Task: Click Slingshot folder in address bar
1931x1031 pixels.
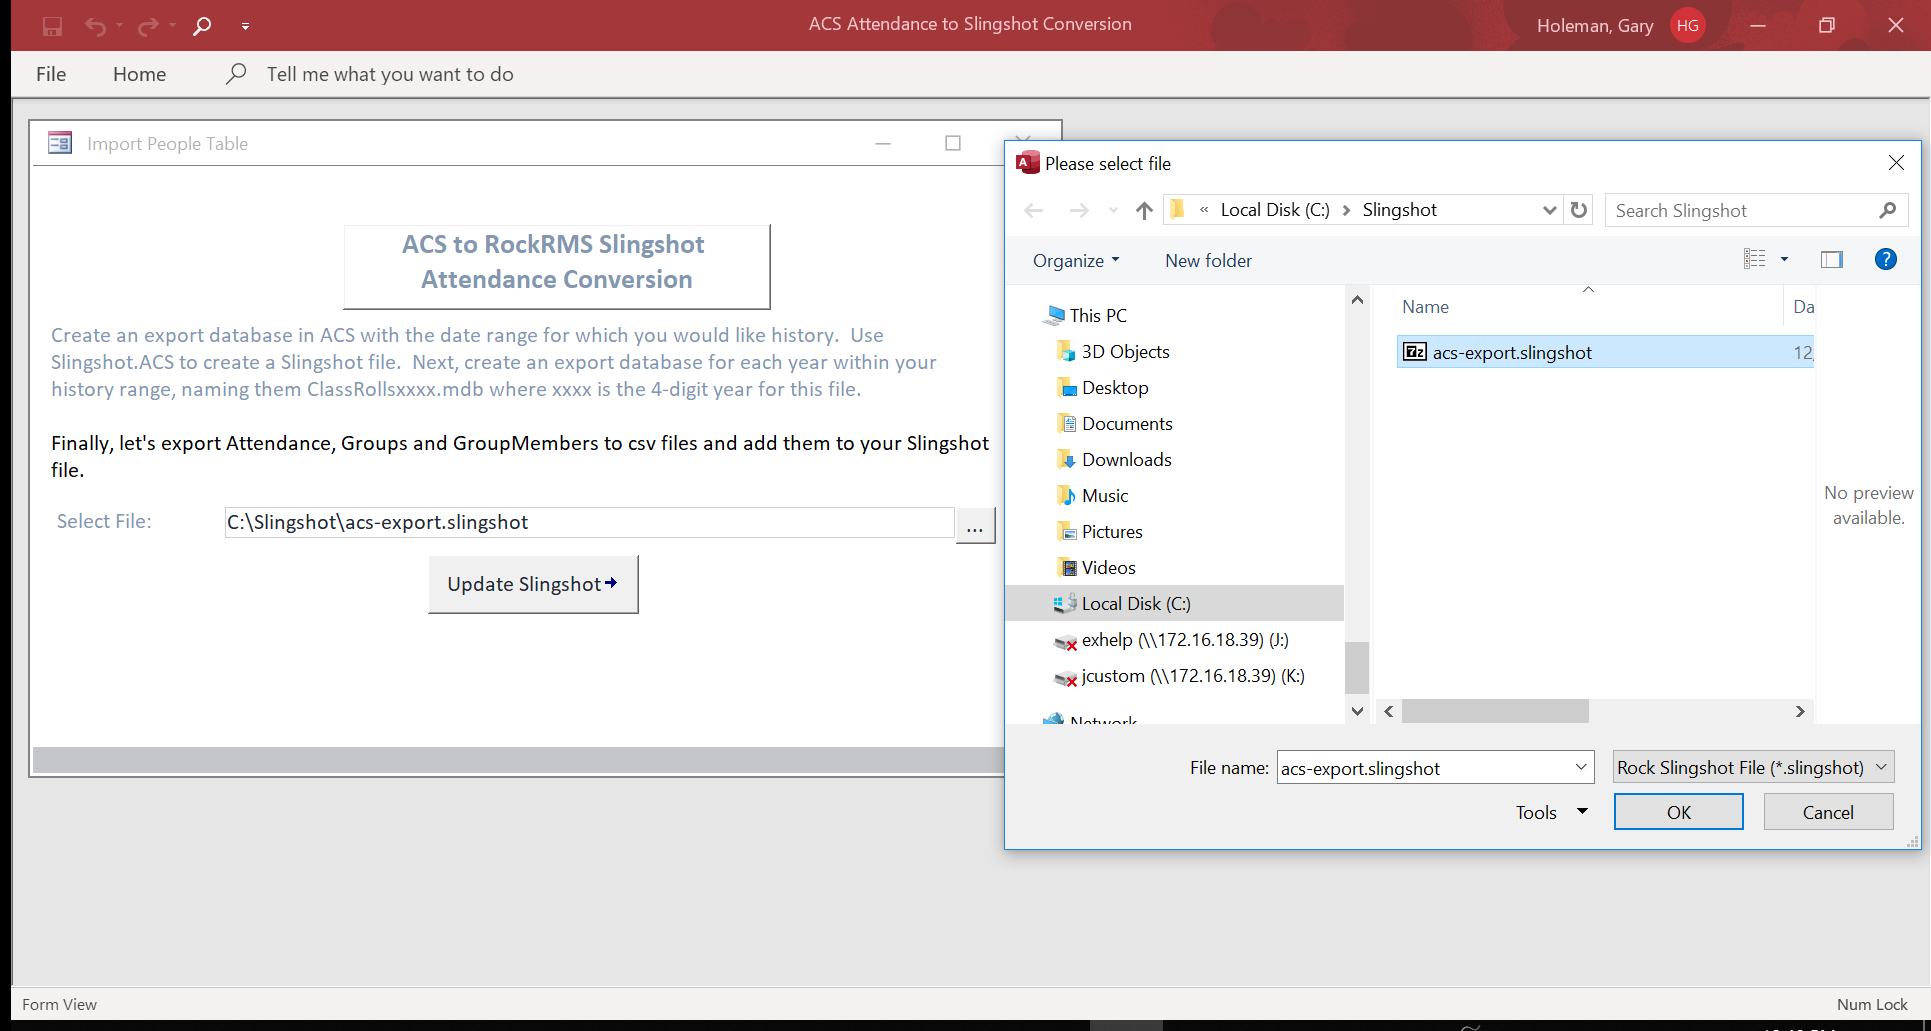Action: [x=1400, y=210]
